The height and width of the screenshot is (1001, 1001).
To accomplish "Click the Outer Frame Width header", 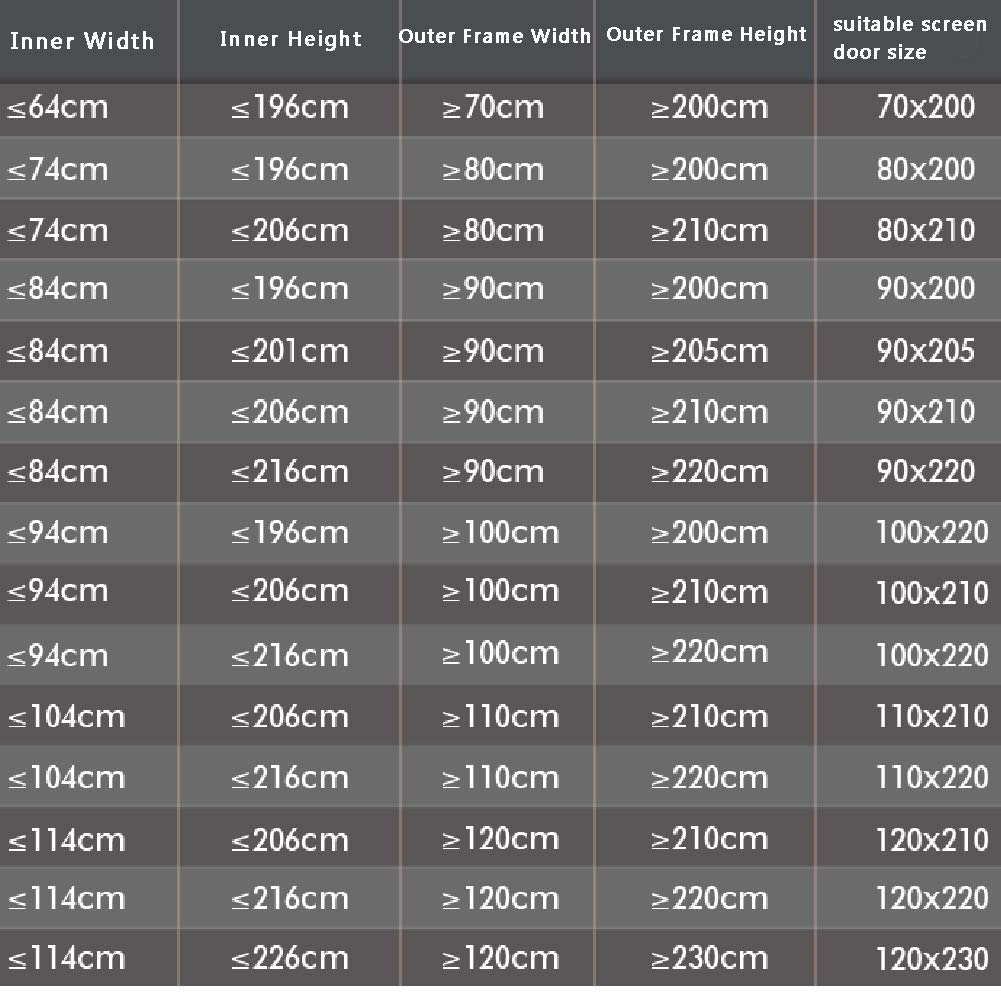I will pos(495,36).
